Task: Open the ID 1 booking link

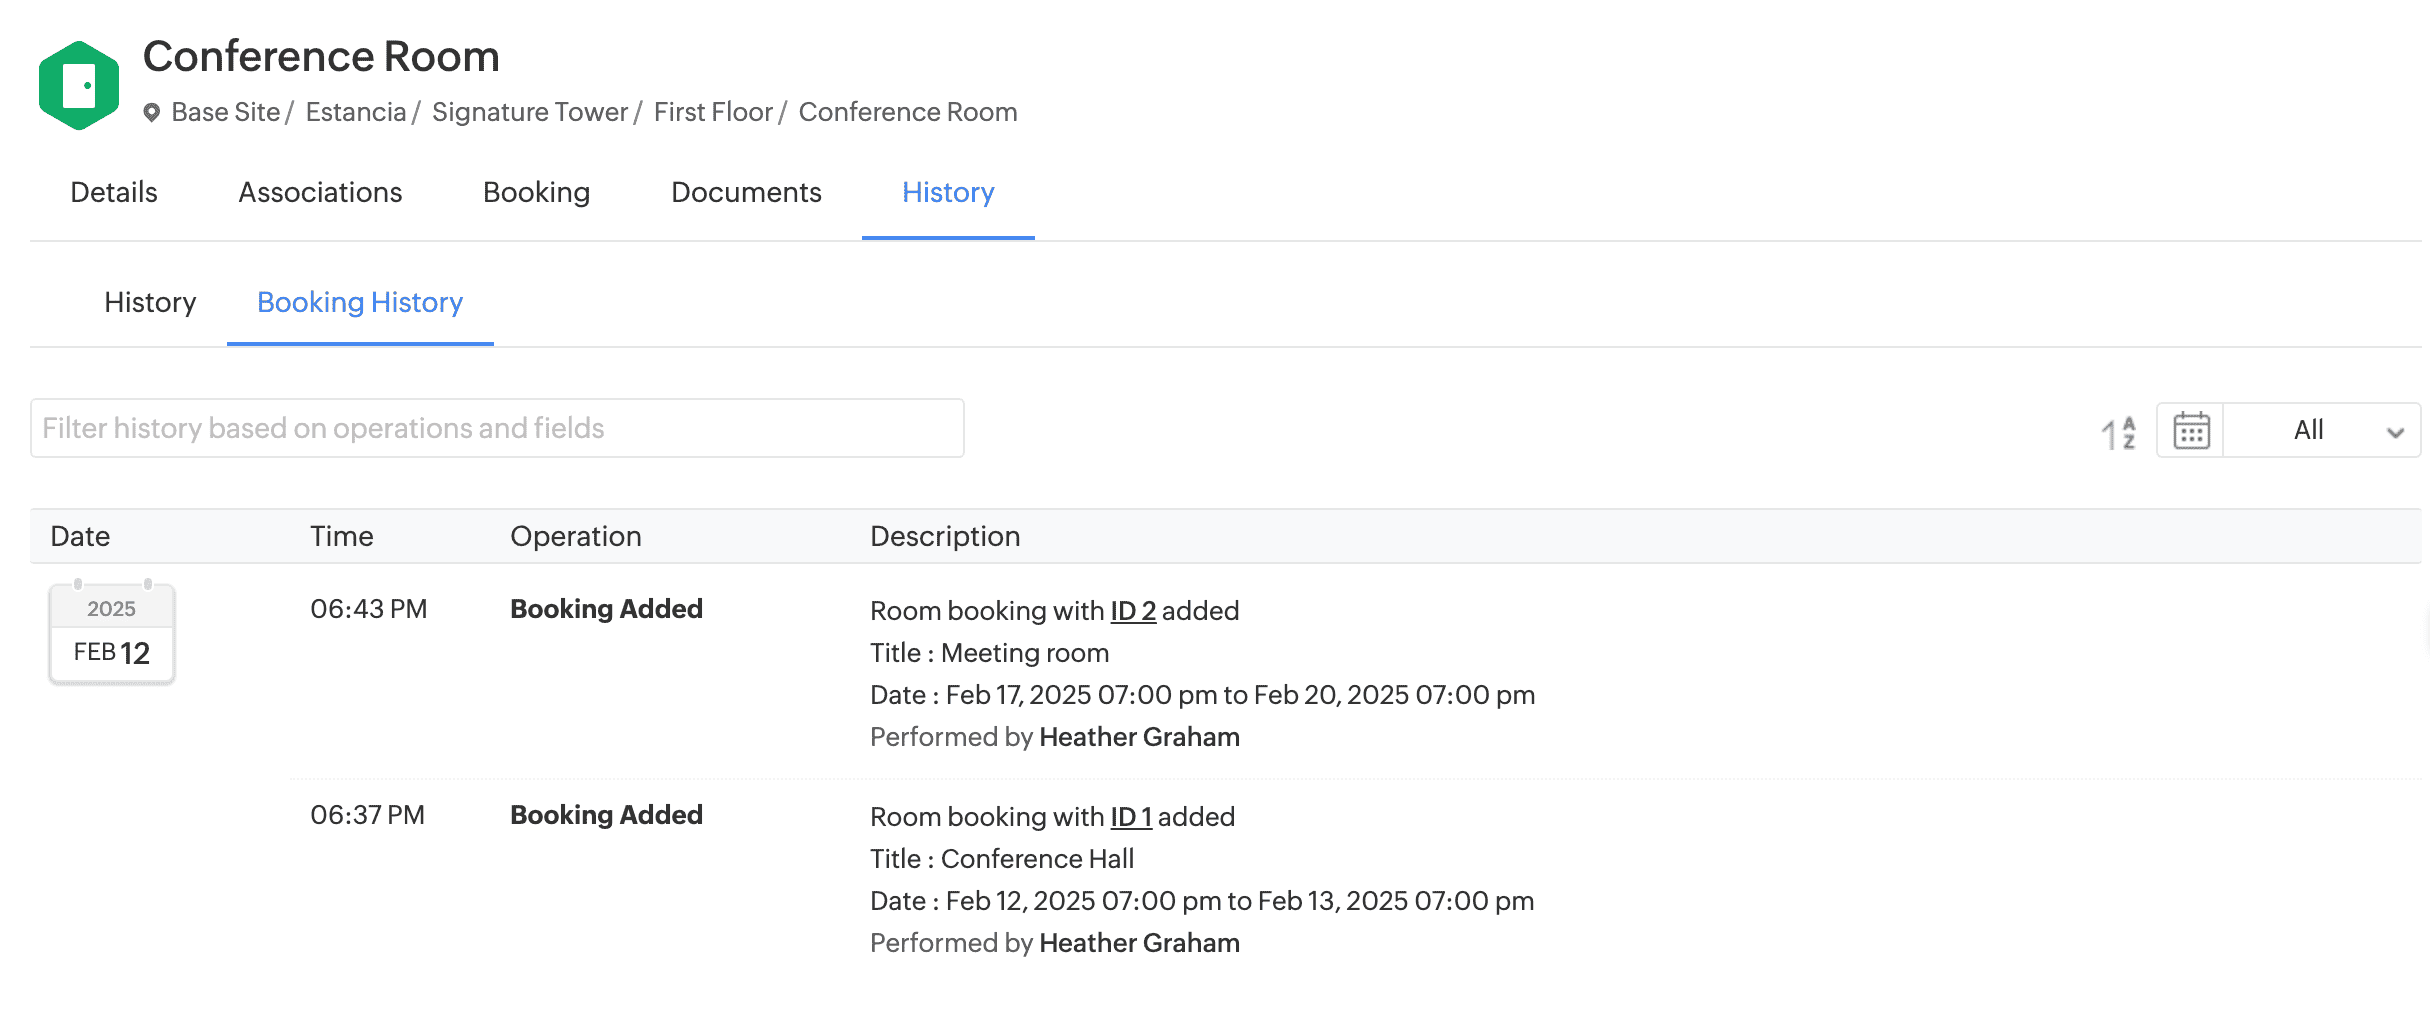Action: [1131, 817]
